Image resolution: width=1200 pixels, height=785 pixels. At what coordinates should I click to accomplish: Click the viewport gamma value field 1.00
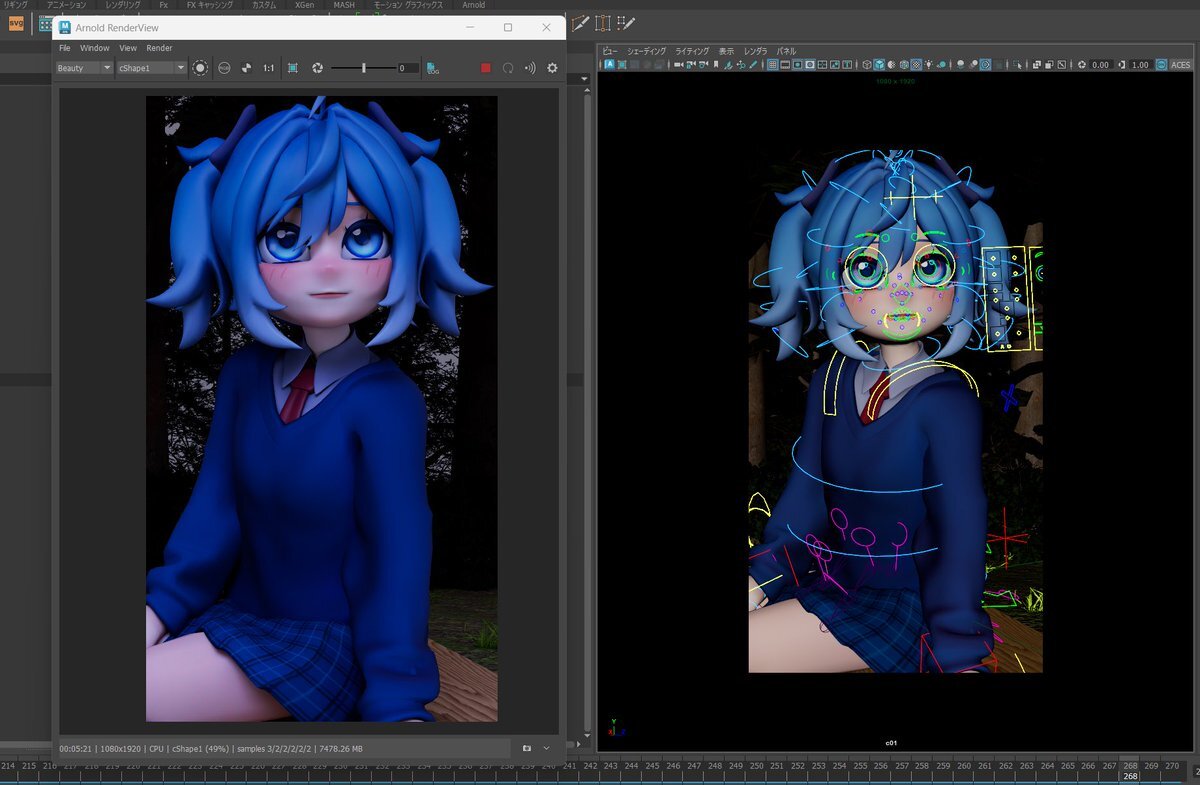coord(1139,65)
